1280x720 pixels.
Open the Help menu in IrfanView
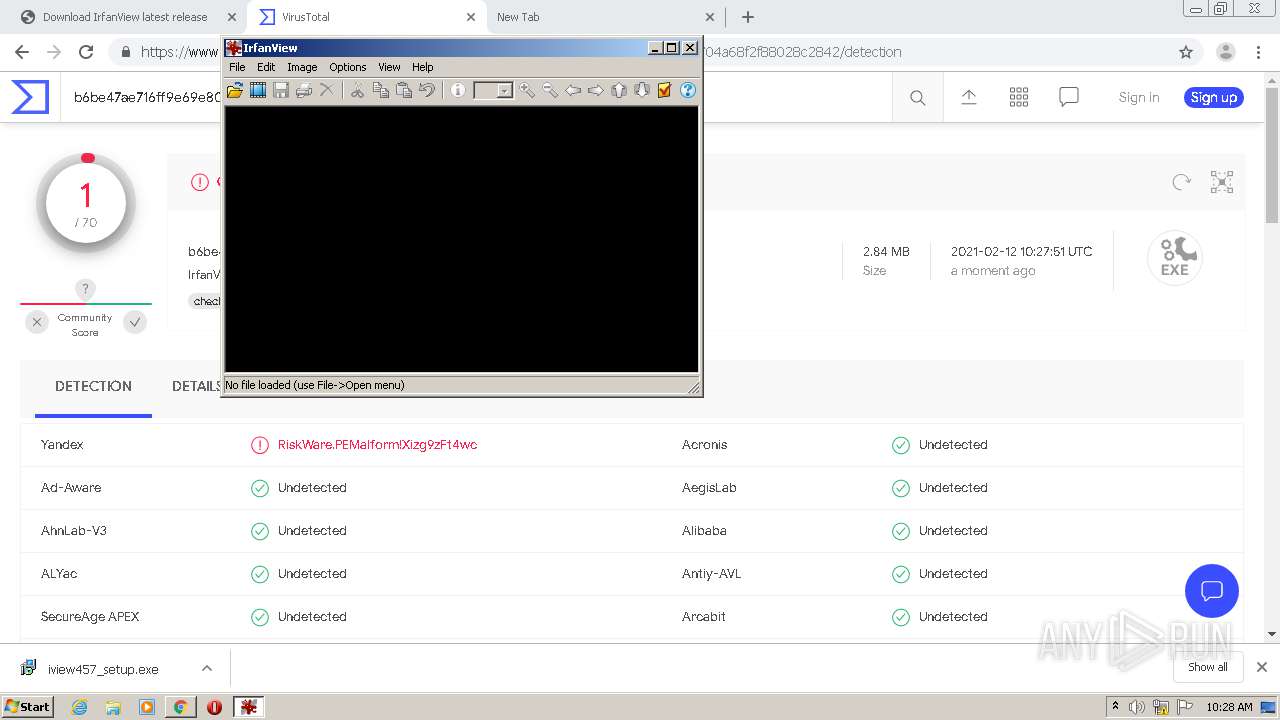pos(423,67)
